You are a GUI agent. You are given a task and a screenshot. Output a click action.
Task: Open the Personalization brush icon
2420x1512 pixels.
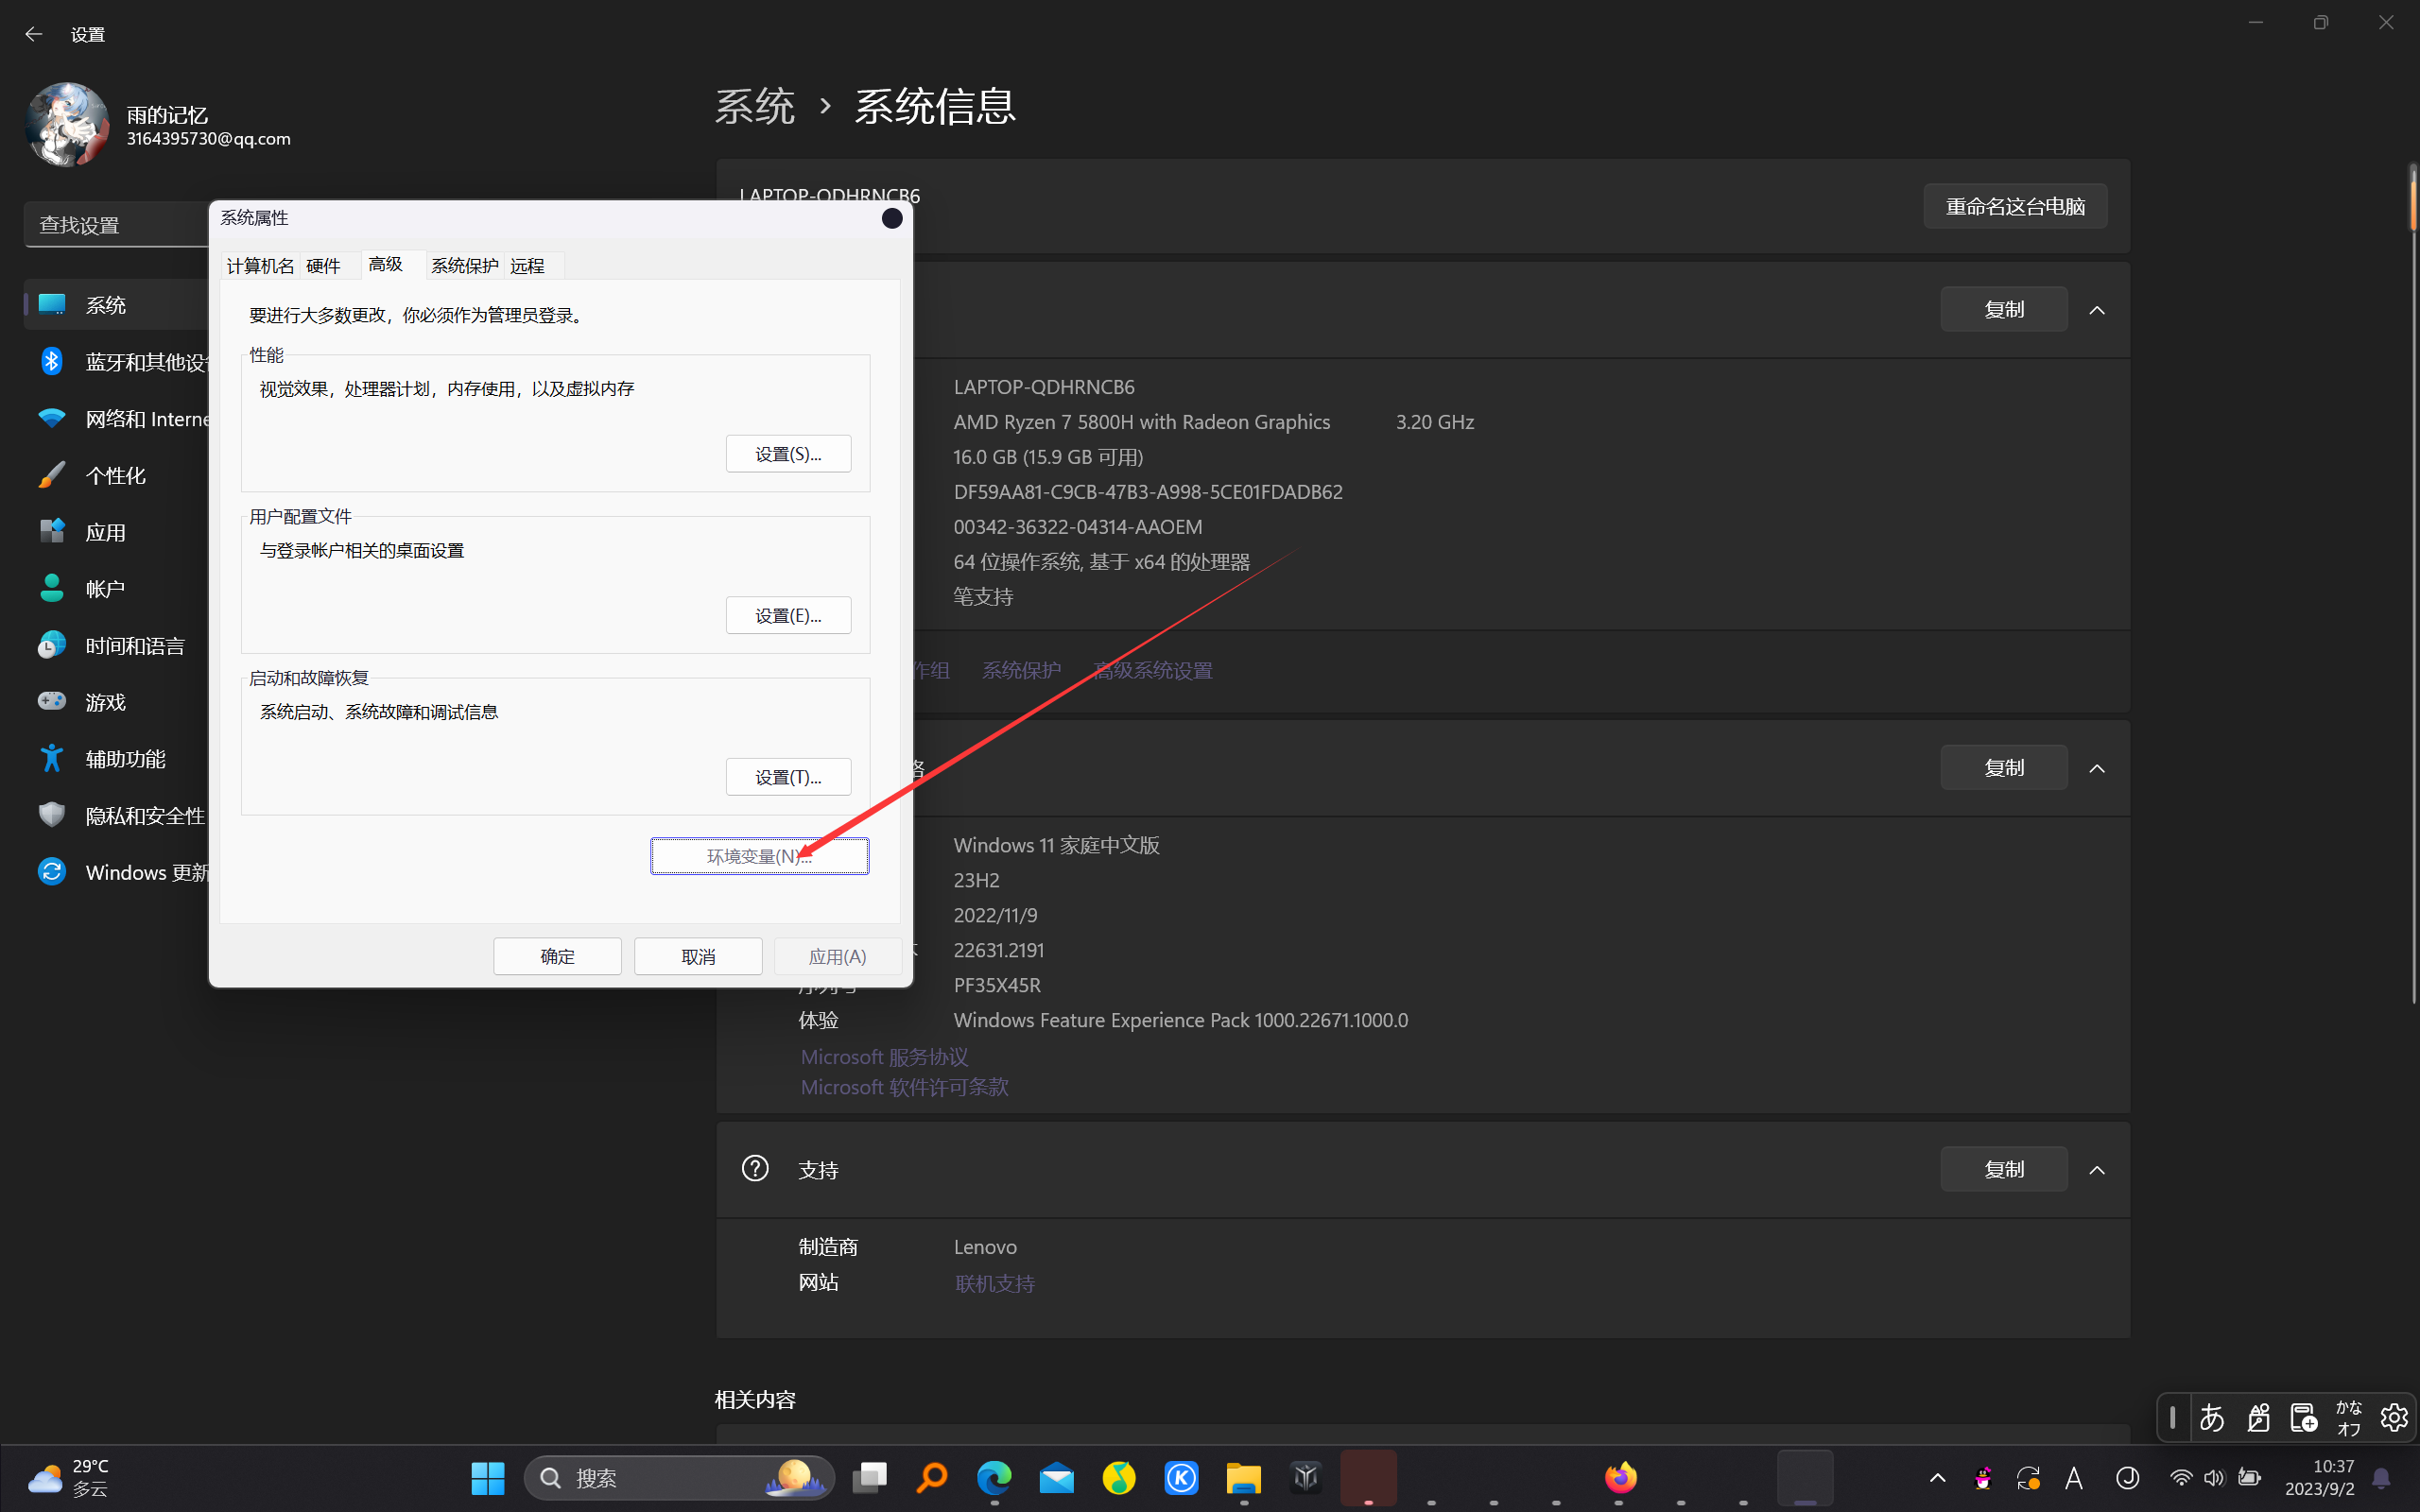tap(52, 475)
